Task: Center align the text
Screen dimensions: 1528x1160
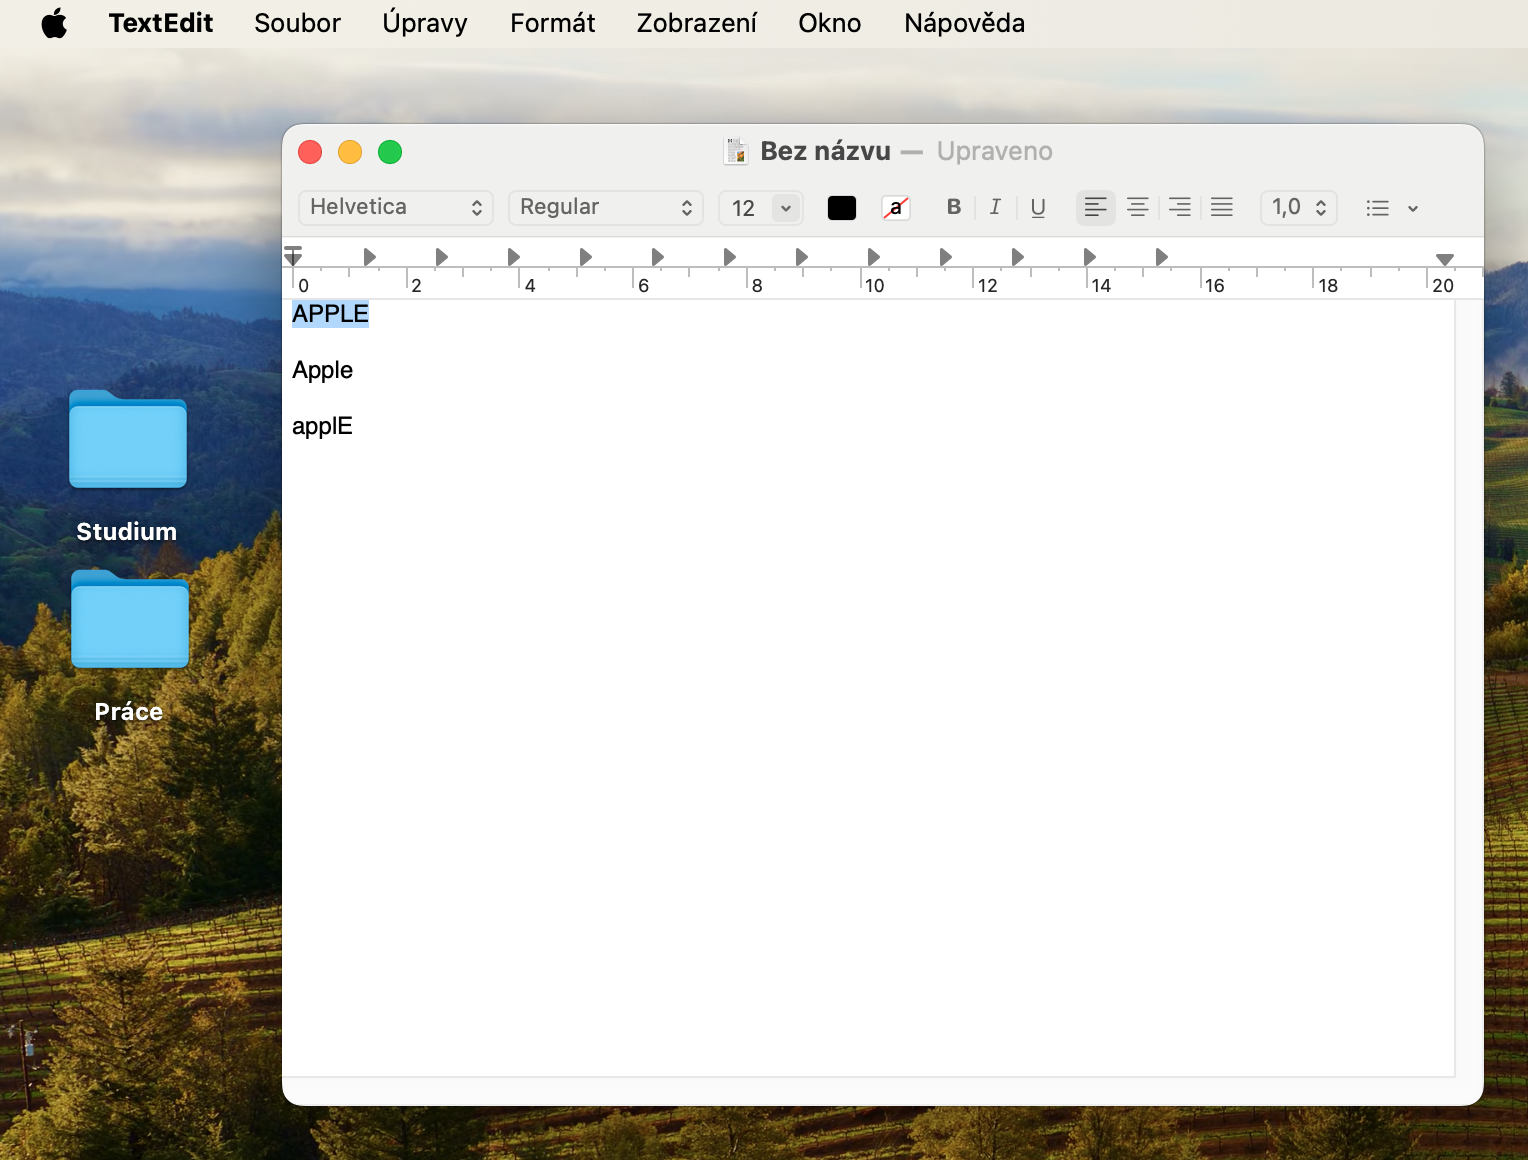Action: point(1138,207)
